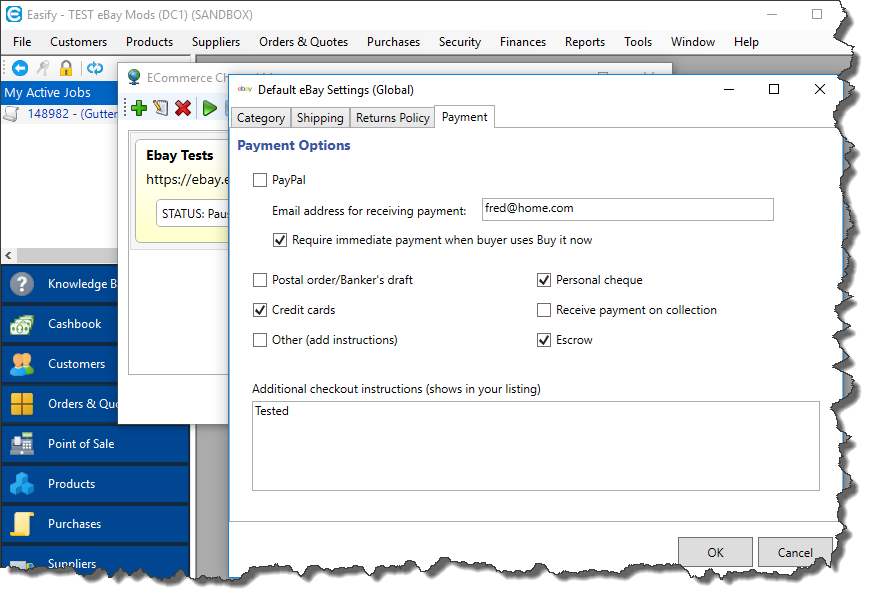Switch to the Returns Policy tab
The height and width of the screenshot is (602, 878).
pos(392,118)
